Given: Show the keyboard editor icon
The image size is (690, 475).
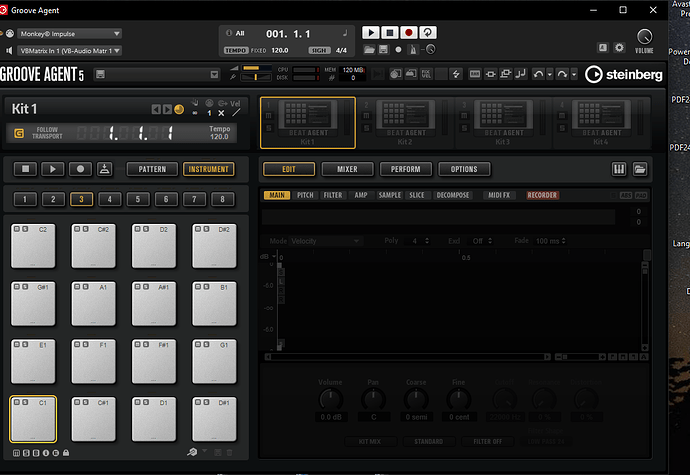Looking at the screenshot, I should [619, 169].
